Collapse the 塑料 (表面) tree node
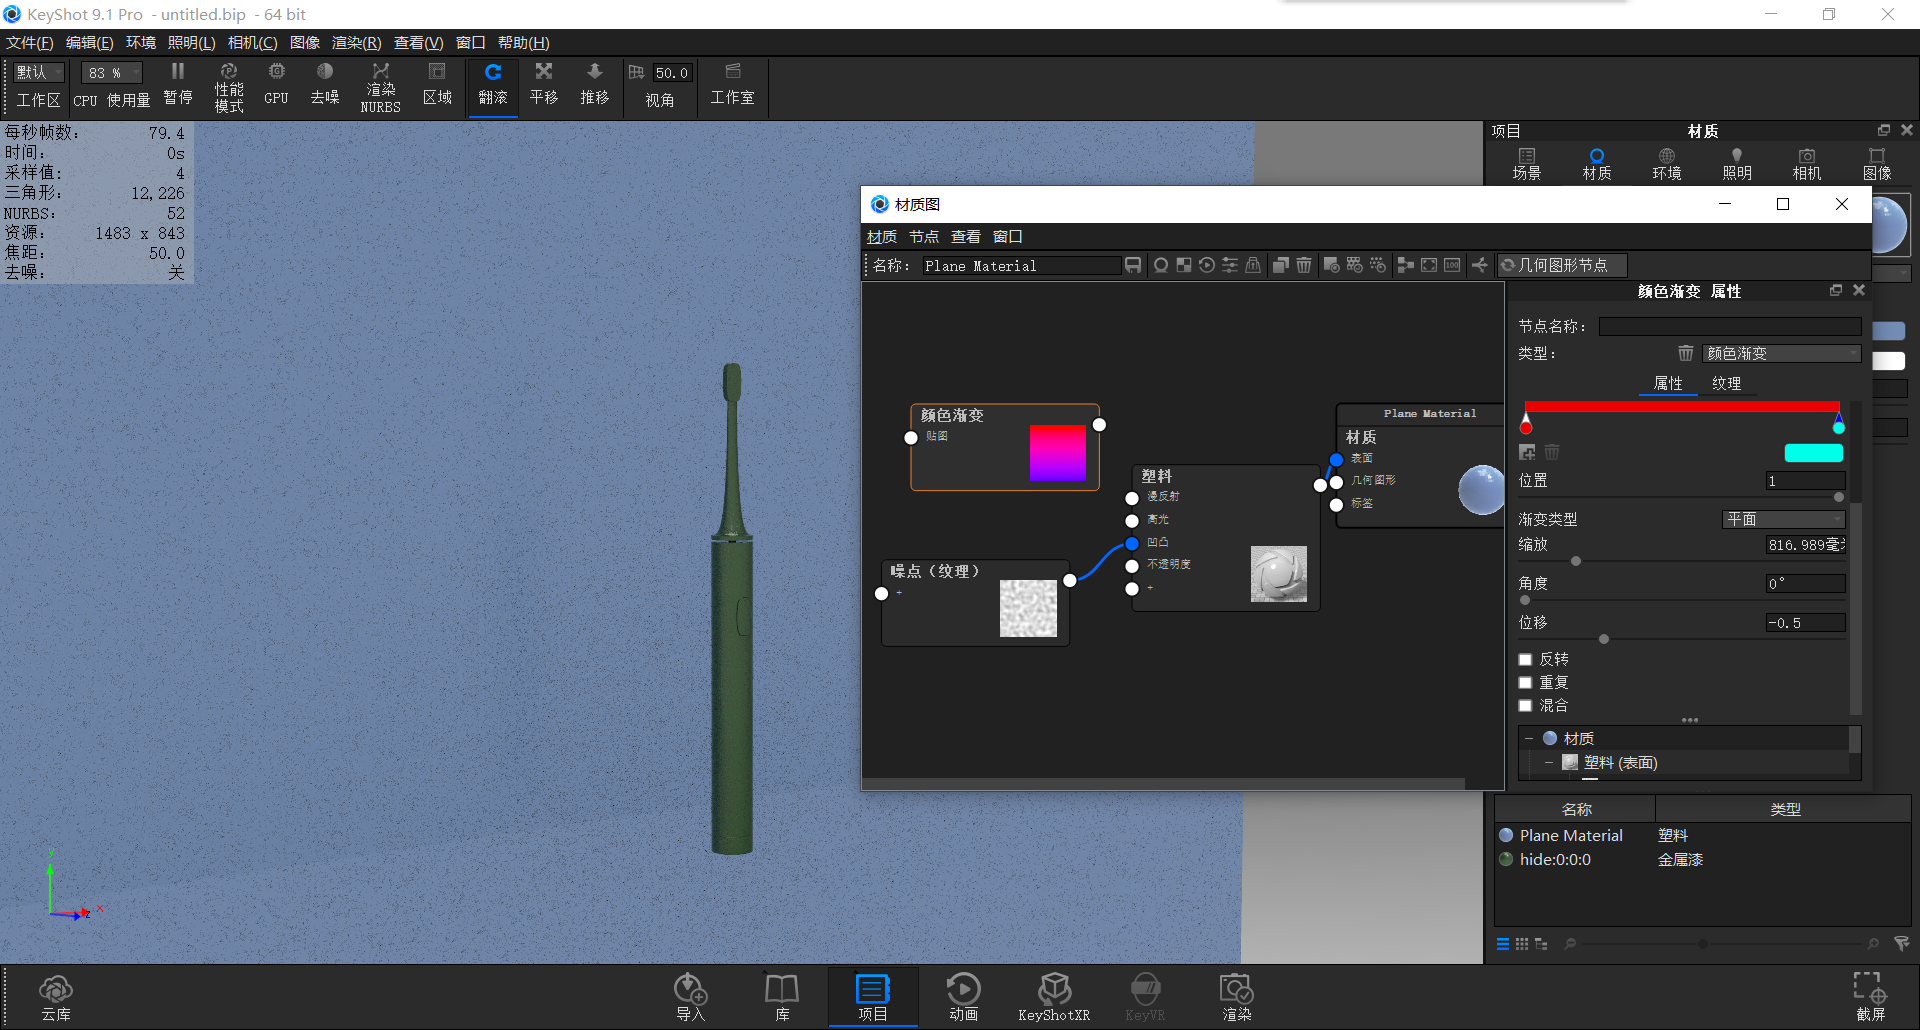Viewport: 1920px width, 1030px height. [x=1548, y=763]
